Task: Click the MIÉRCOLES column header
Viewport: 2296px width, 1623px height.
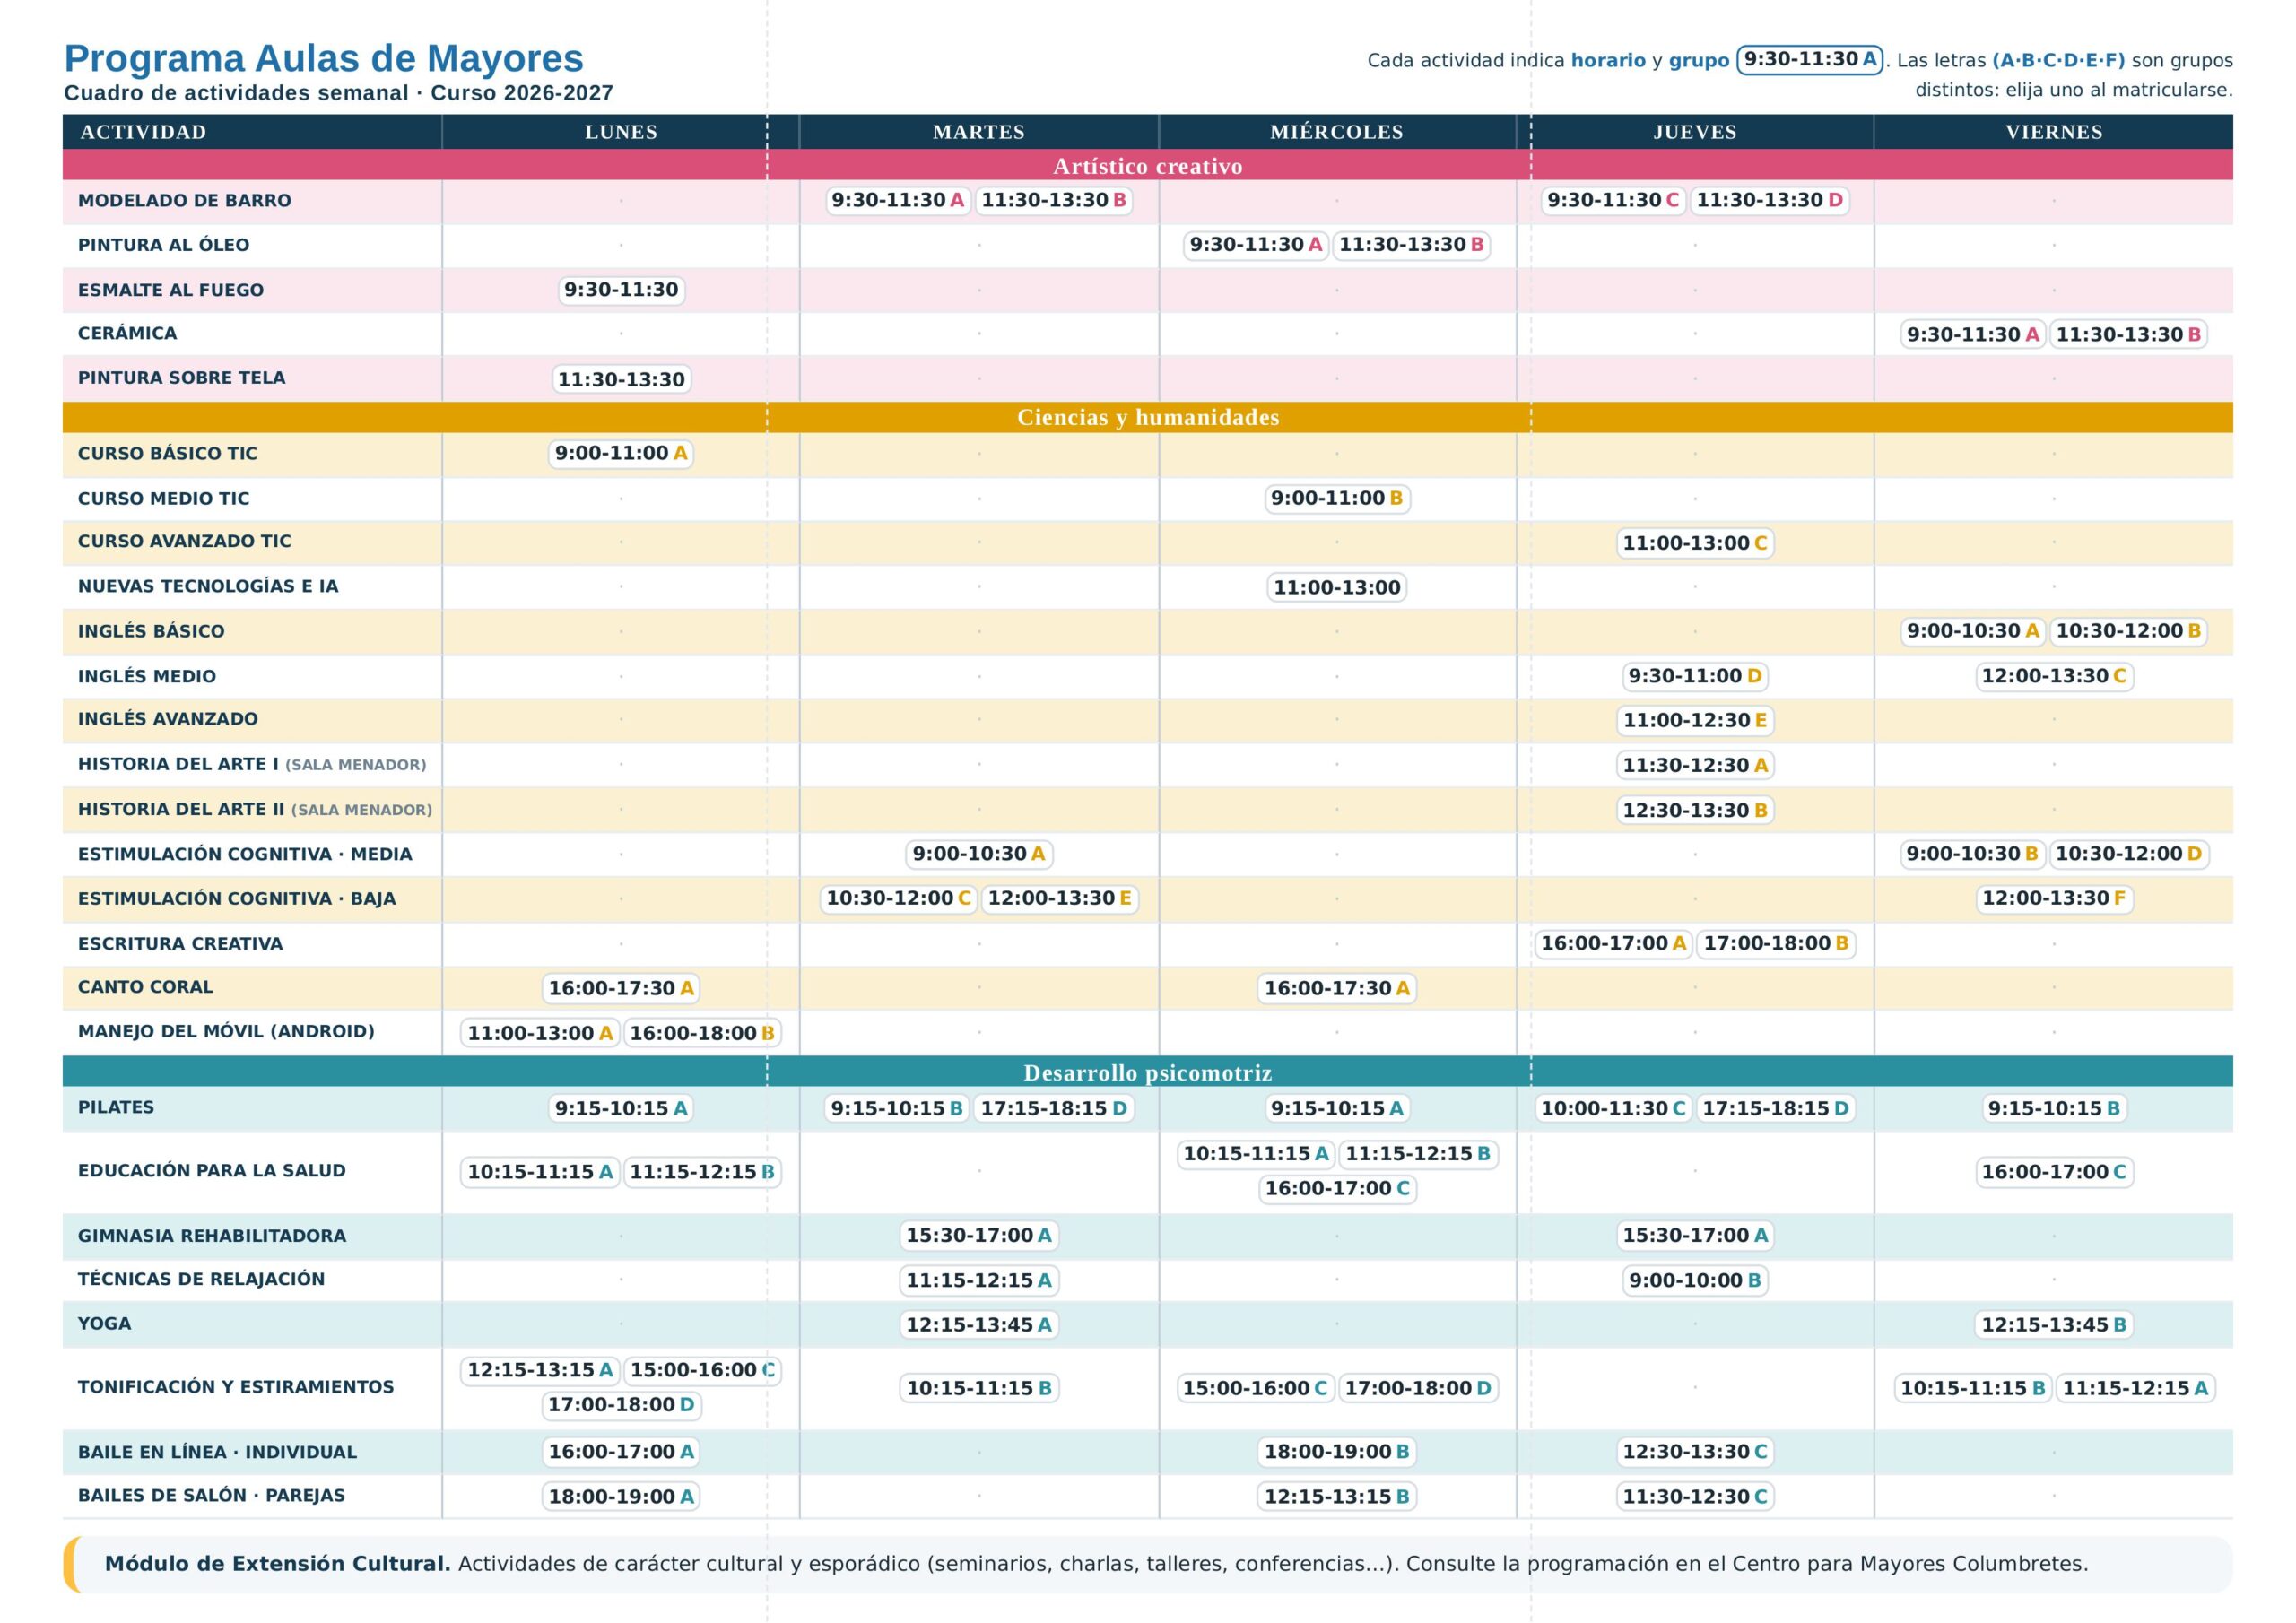Action: click(x=1337, y=132)
